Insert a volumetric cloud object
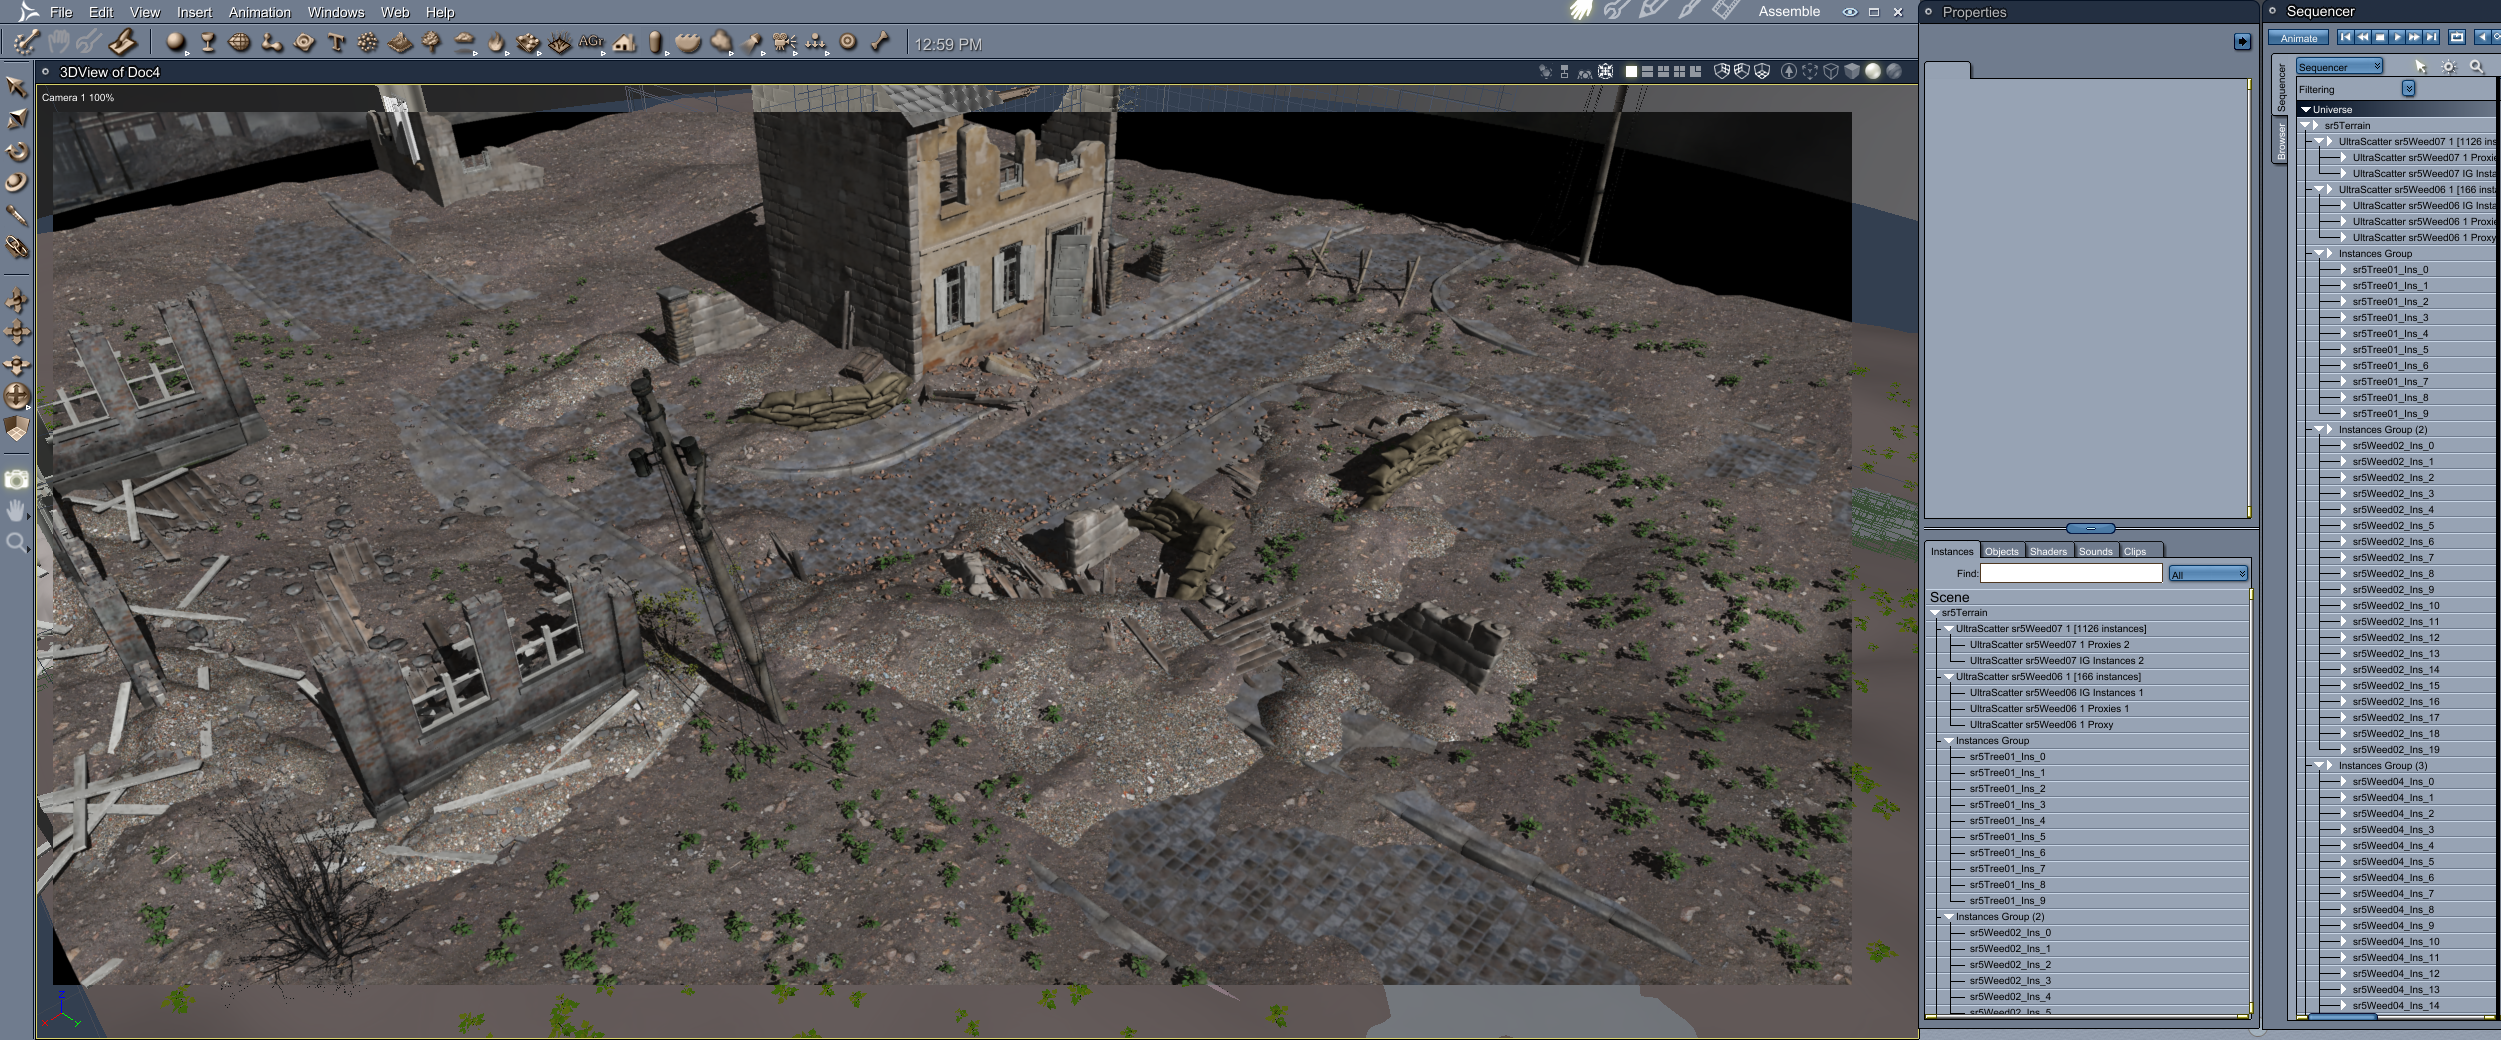The height and width of the screenshot is (1040, 2501). (x=464, y=42)
